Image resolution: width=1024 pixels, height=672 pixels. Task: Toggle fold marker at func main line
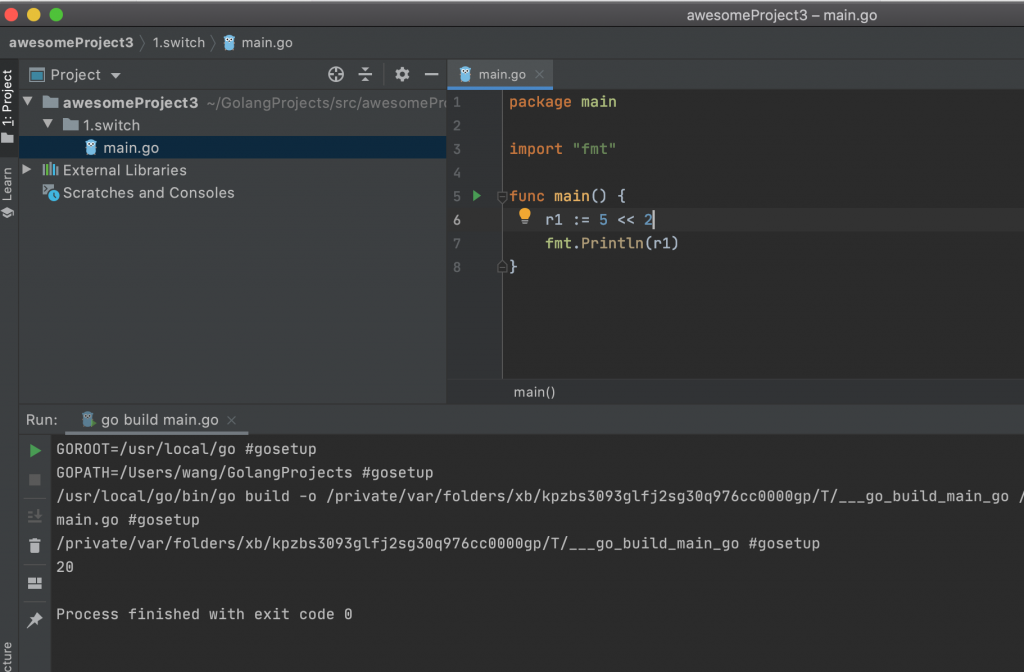pos(502,196)
